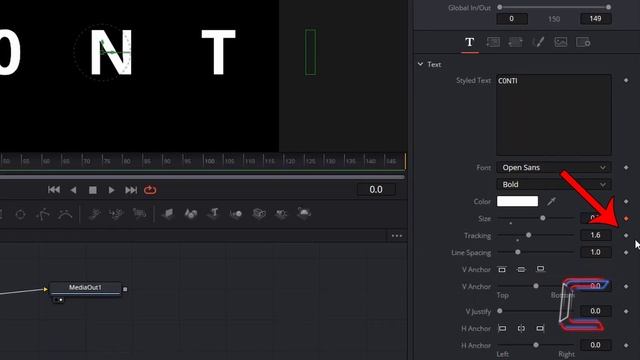Open the node editor three-dot options menu

click(x=397, y=236)
